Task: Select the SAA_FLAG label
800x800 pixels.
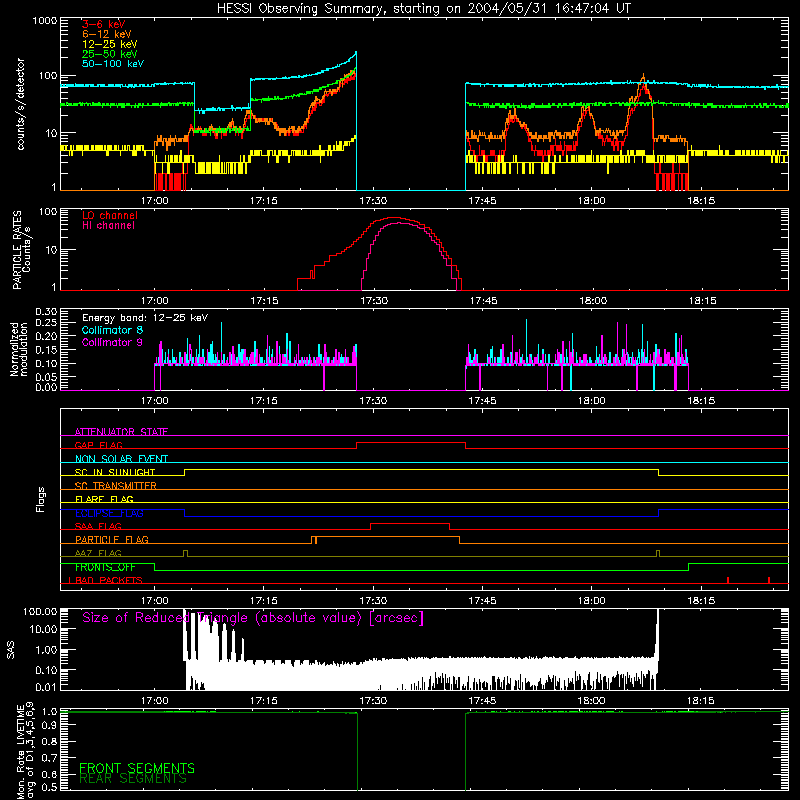Action: coord(98,526)
